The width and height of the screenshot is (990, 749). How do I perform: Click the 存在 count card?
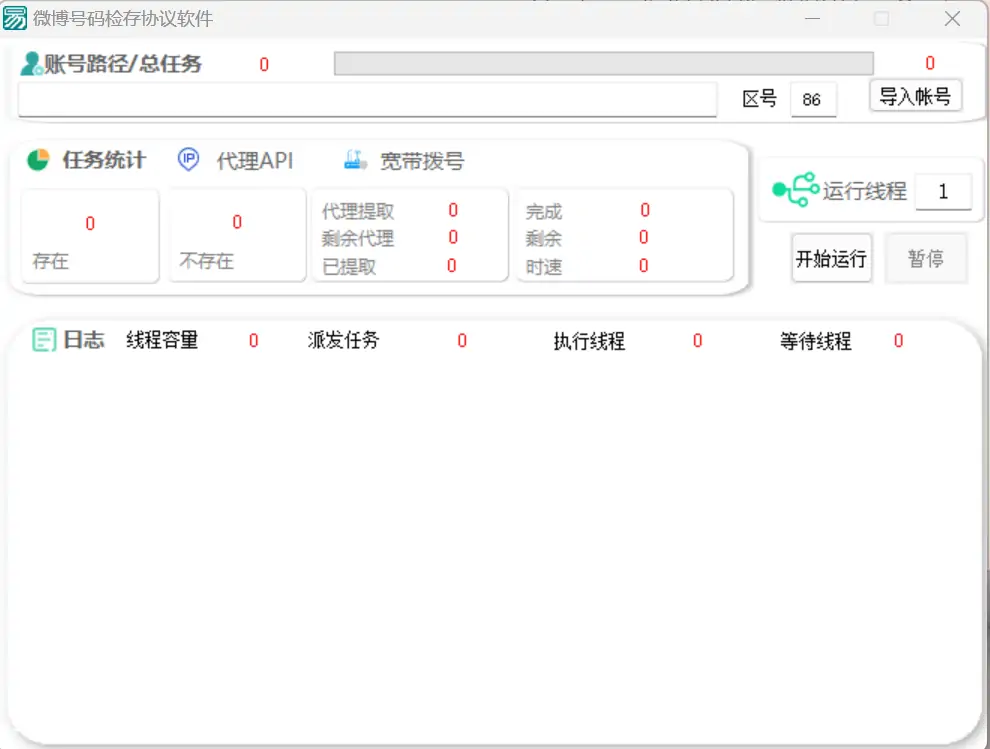click(90, 236)
